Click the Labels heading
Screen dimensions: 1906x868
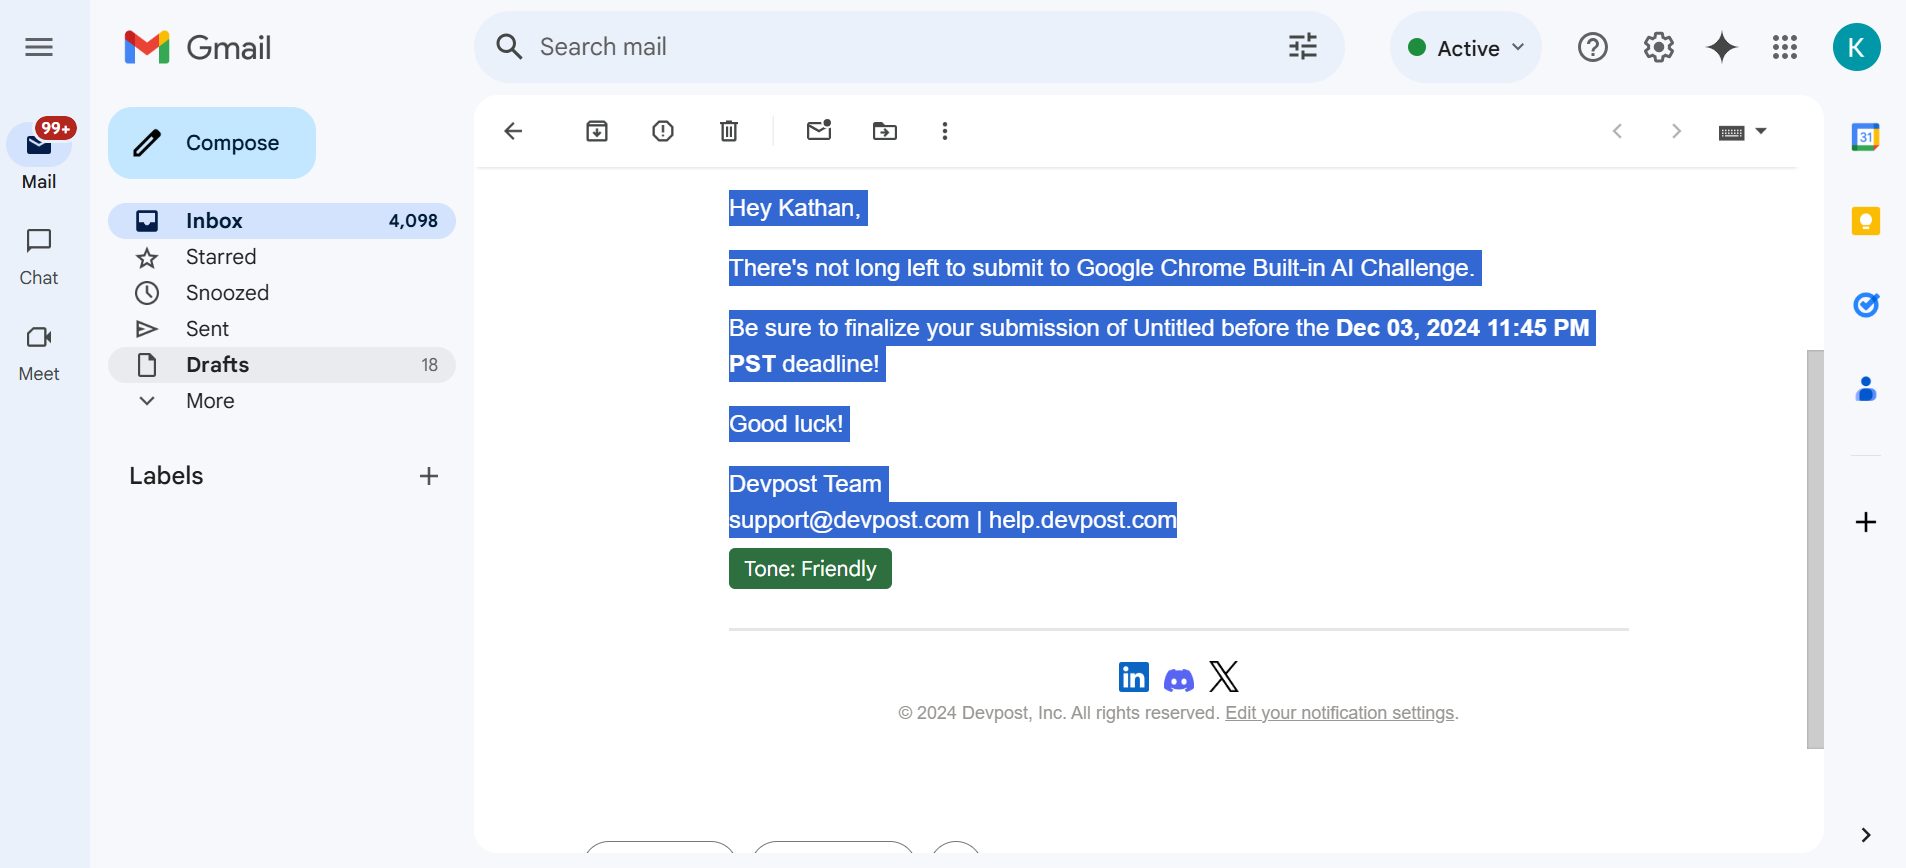(x=166, y=476)
